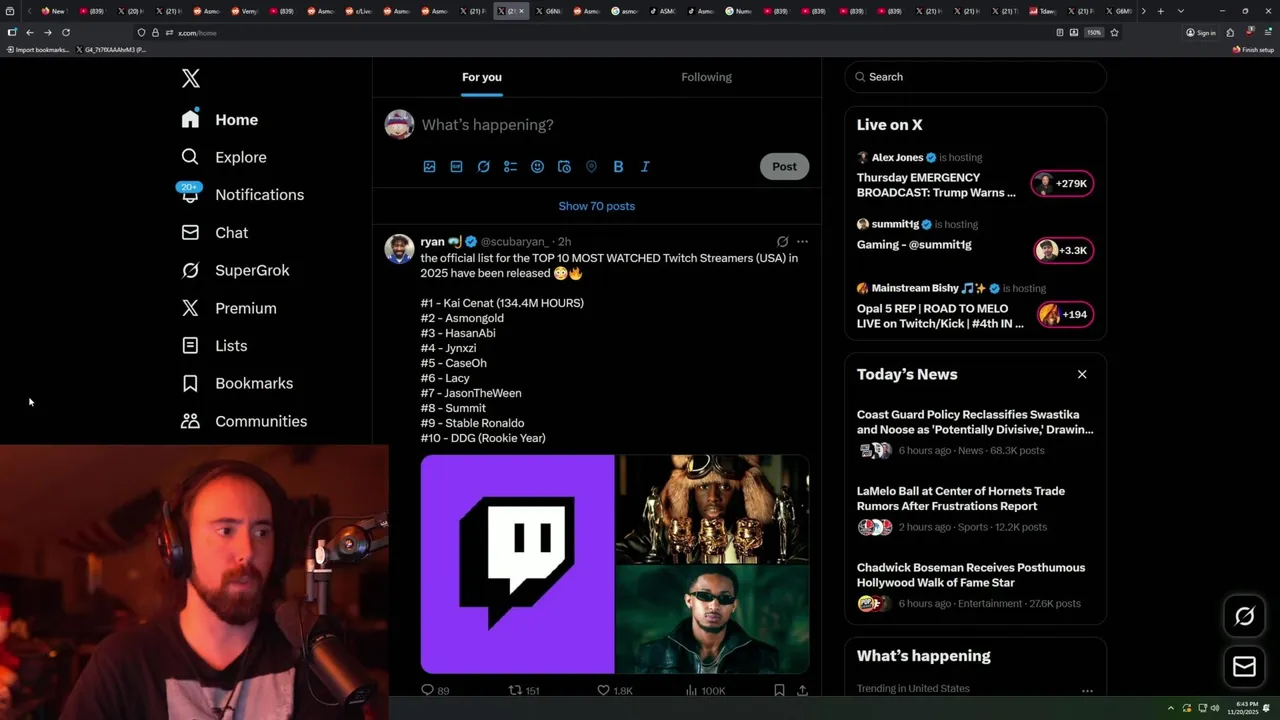Click Grok explain icon on ryan's post
This screenshot has width=1280, height=720.
click(x=782, y=242)
